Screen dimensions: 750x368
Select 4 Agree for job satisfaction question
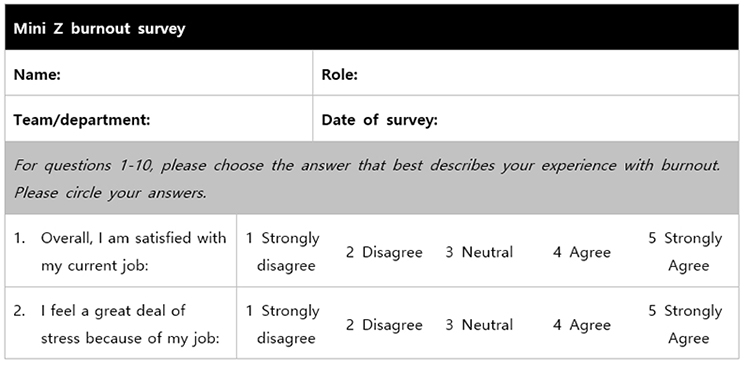click(x=582, y=252)
